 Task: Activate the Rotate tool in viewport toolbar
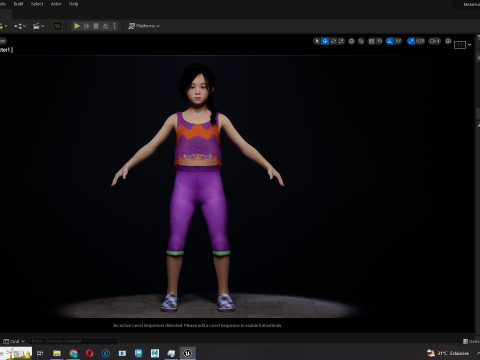click(333, 41)
